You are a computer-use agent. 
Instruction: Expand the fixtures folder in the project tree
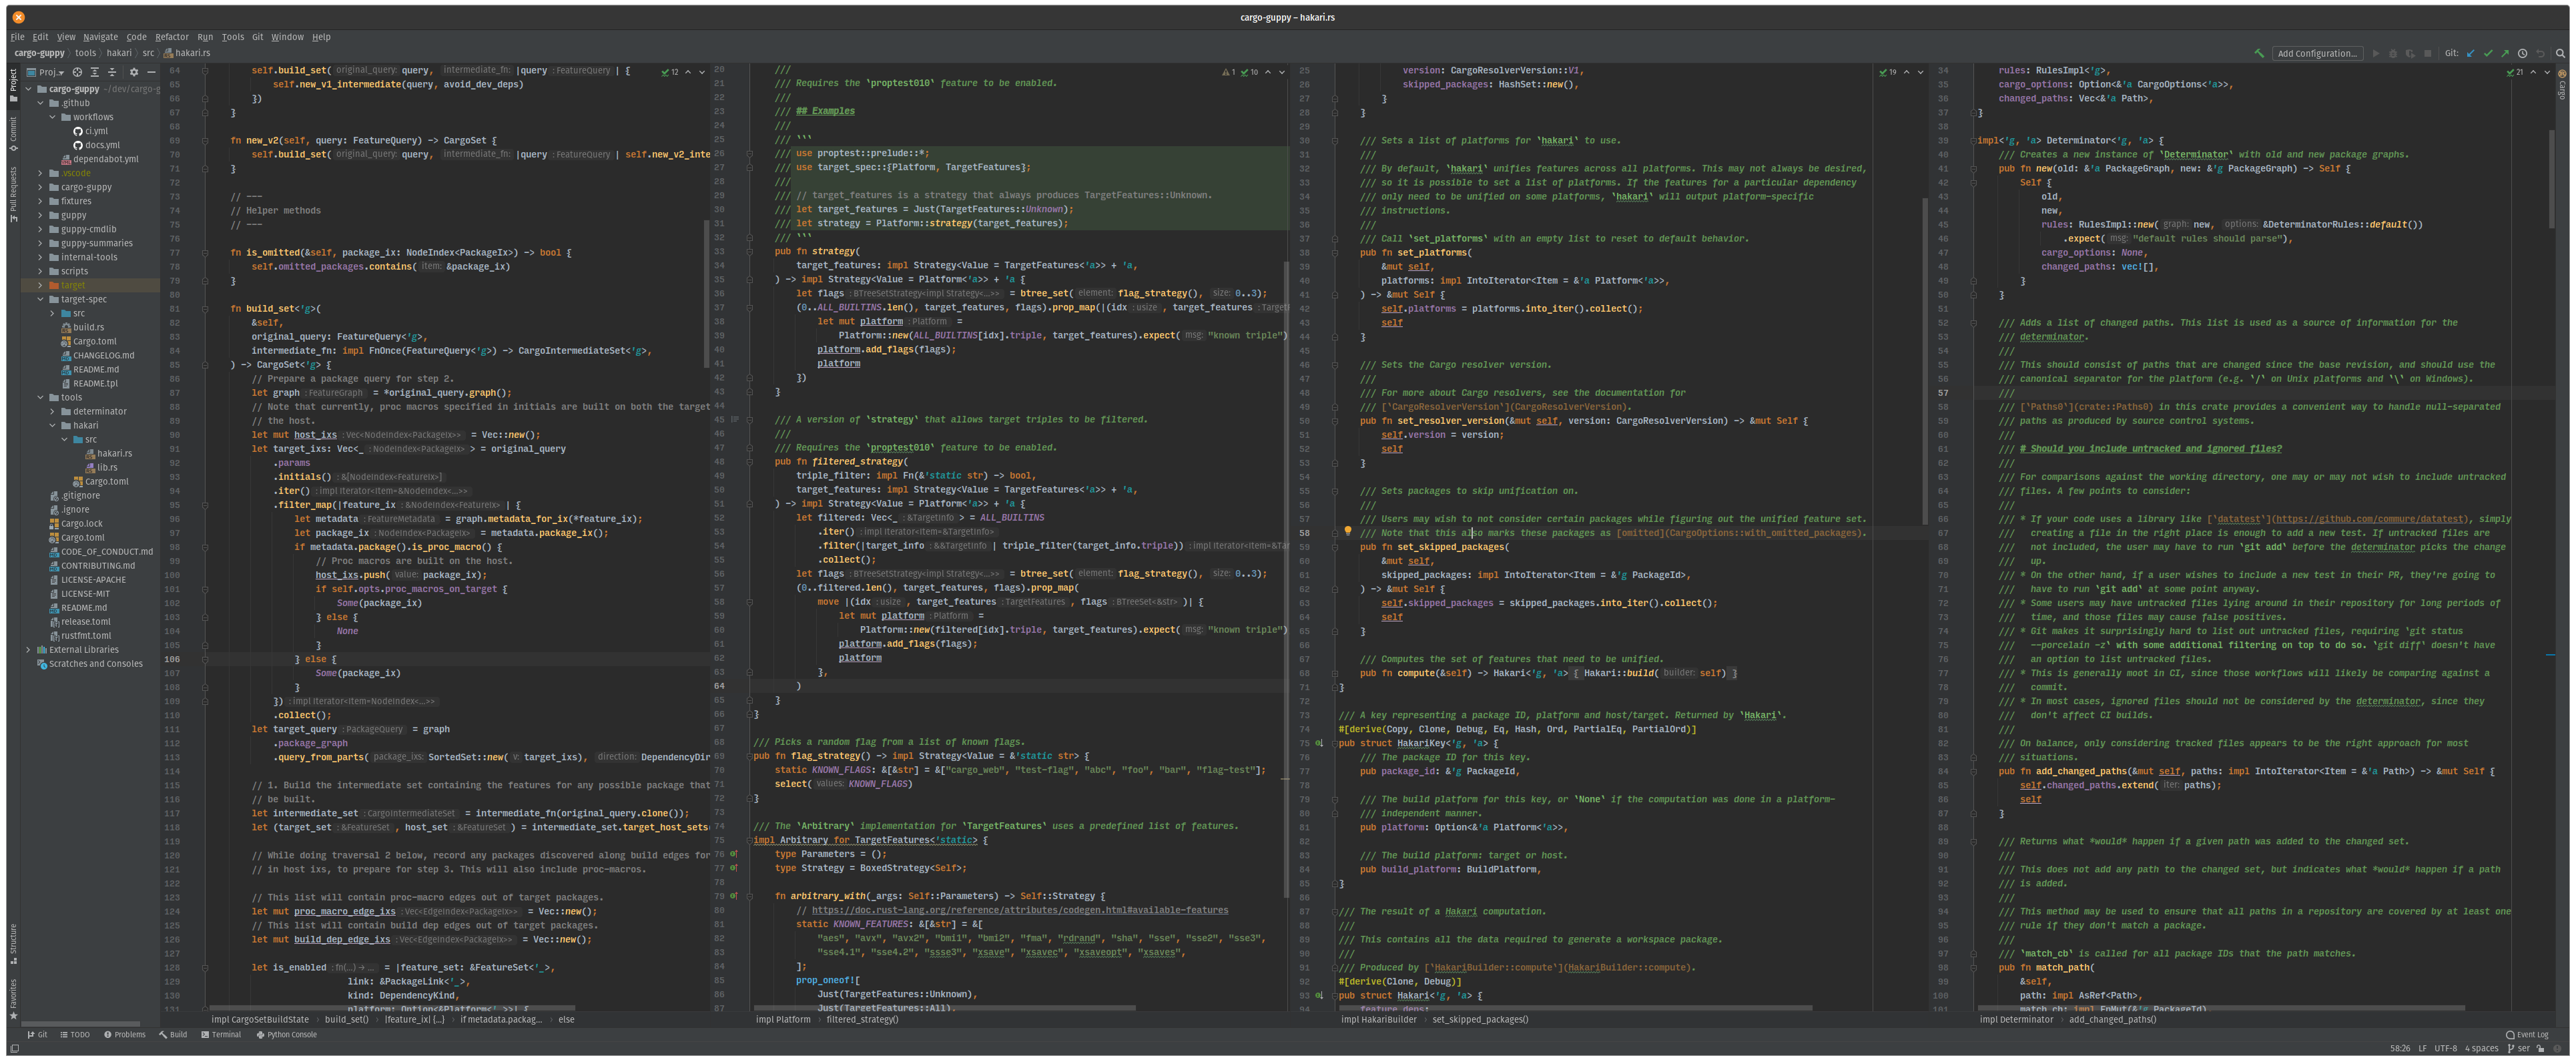40,200
